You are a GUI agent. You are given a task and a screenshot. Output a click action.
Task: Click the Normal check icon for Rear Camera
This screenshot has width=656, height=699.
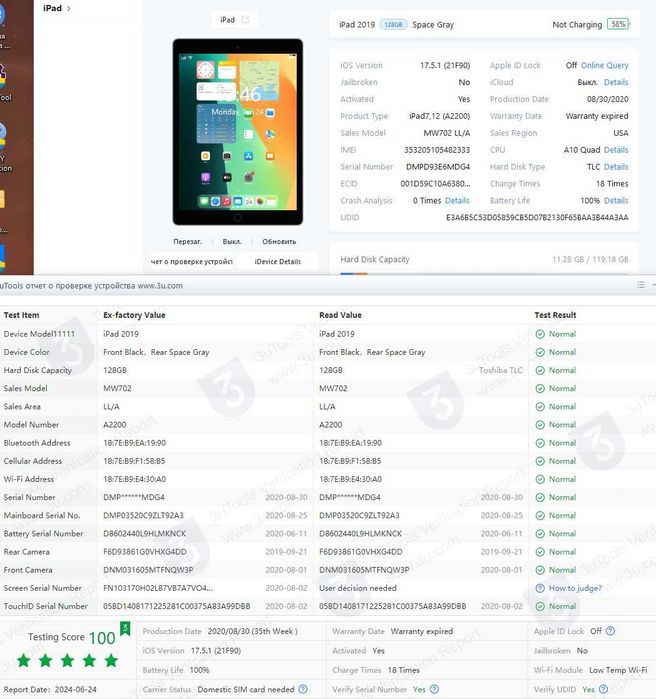coord(540,552)
